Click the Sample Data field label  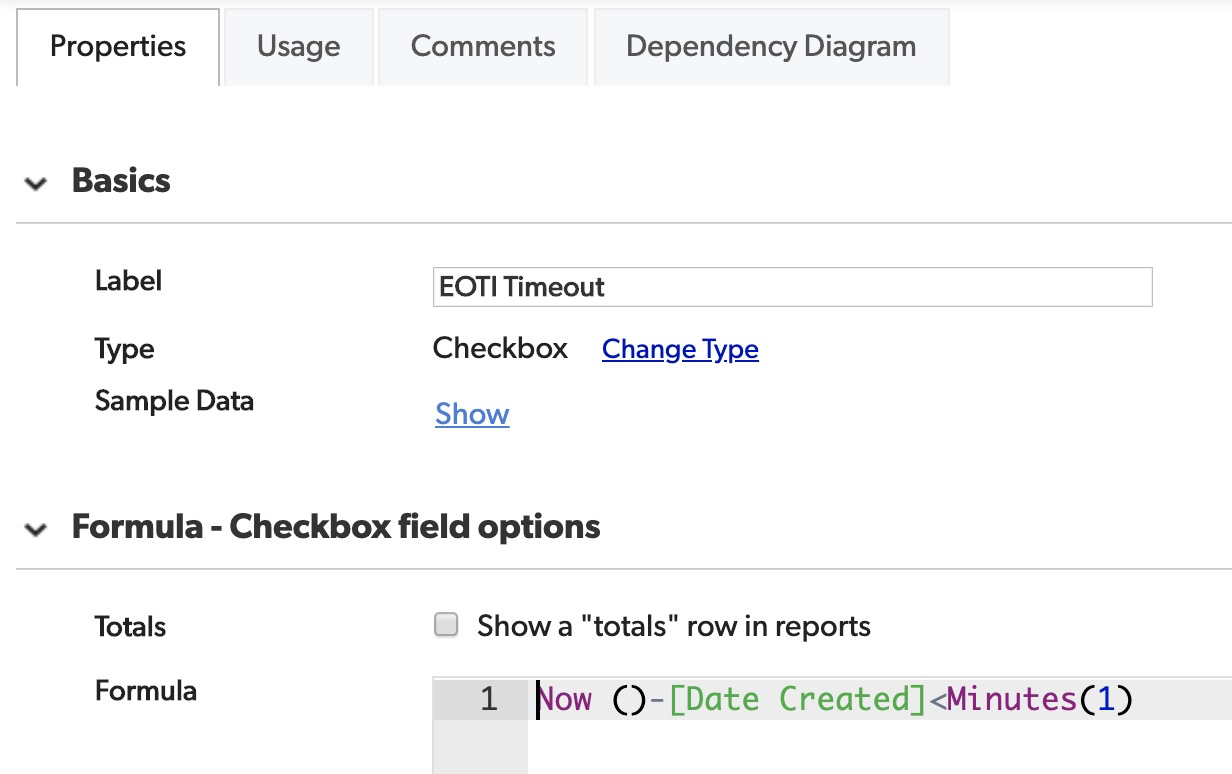coord(174,401)
